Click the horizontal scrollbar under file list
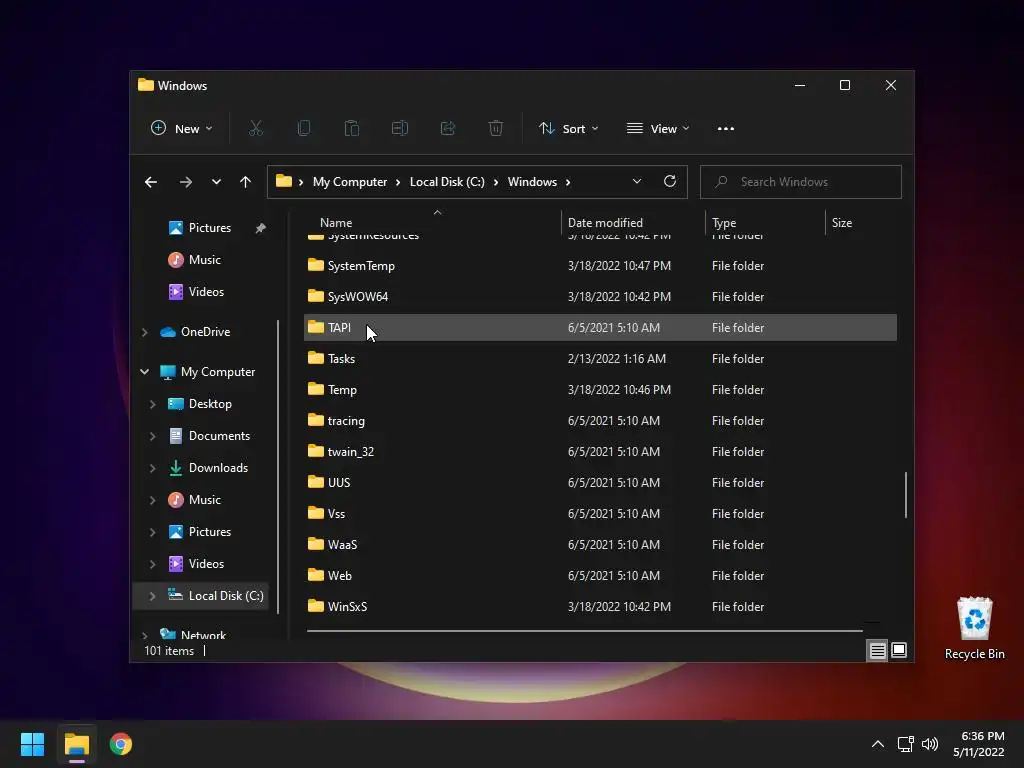Image resolution: width=1024 pixels, height=768 pixels. click(584, 631)
